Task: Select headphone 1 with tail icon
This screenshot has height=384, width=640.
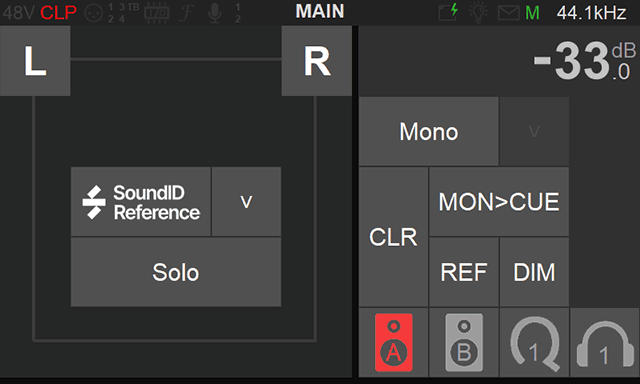Action: 534,342
